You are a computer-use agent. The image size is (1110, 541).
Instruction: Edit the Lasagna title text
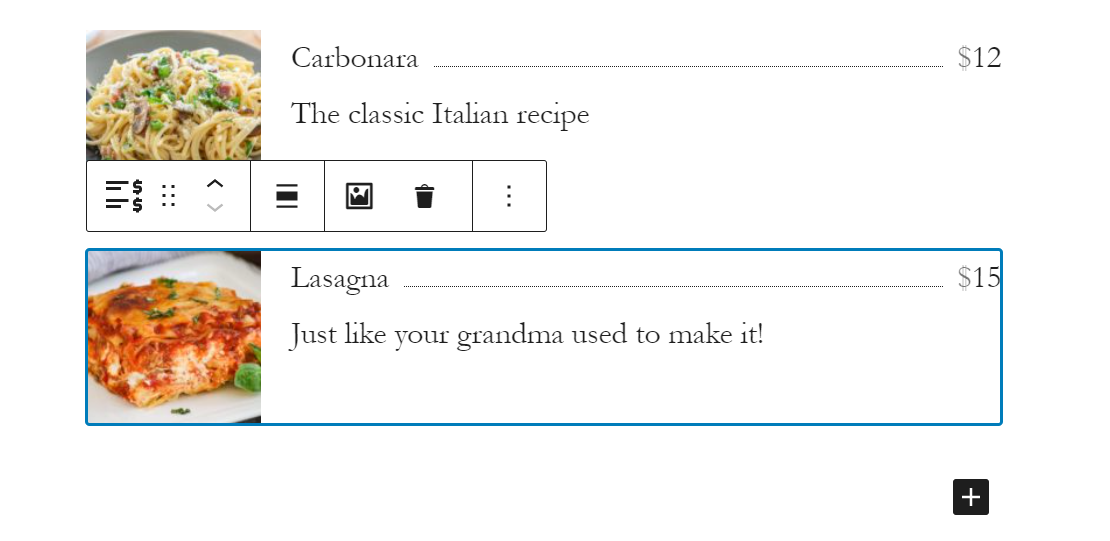click(x=339, y=279)
